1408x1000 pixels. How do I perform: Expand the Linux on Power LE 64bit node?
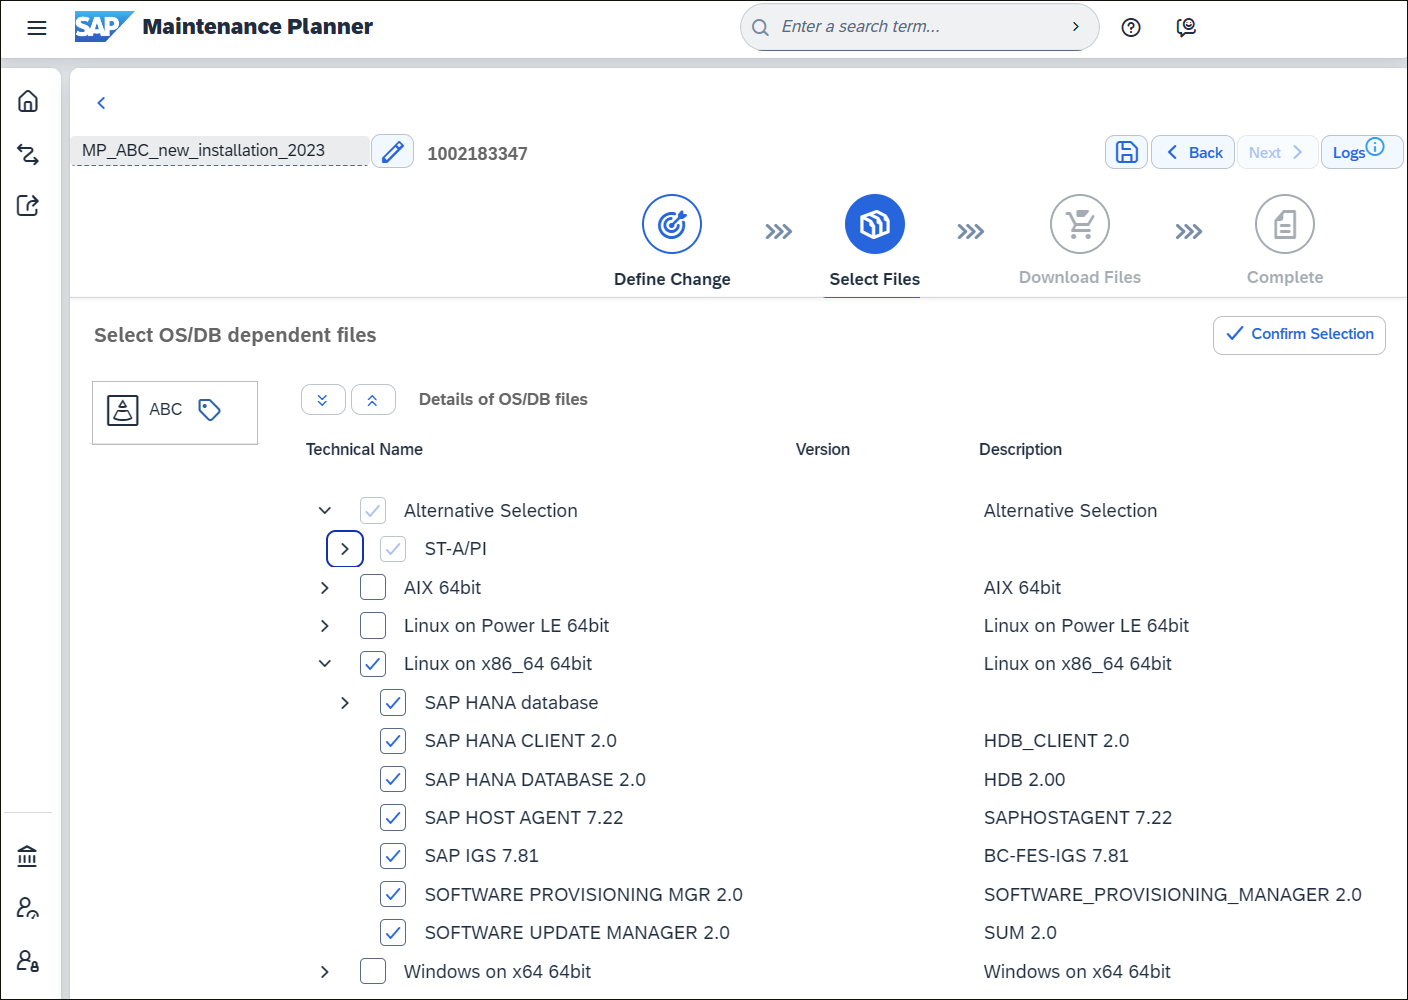point(325,626)
